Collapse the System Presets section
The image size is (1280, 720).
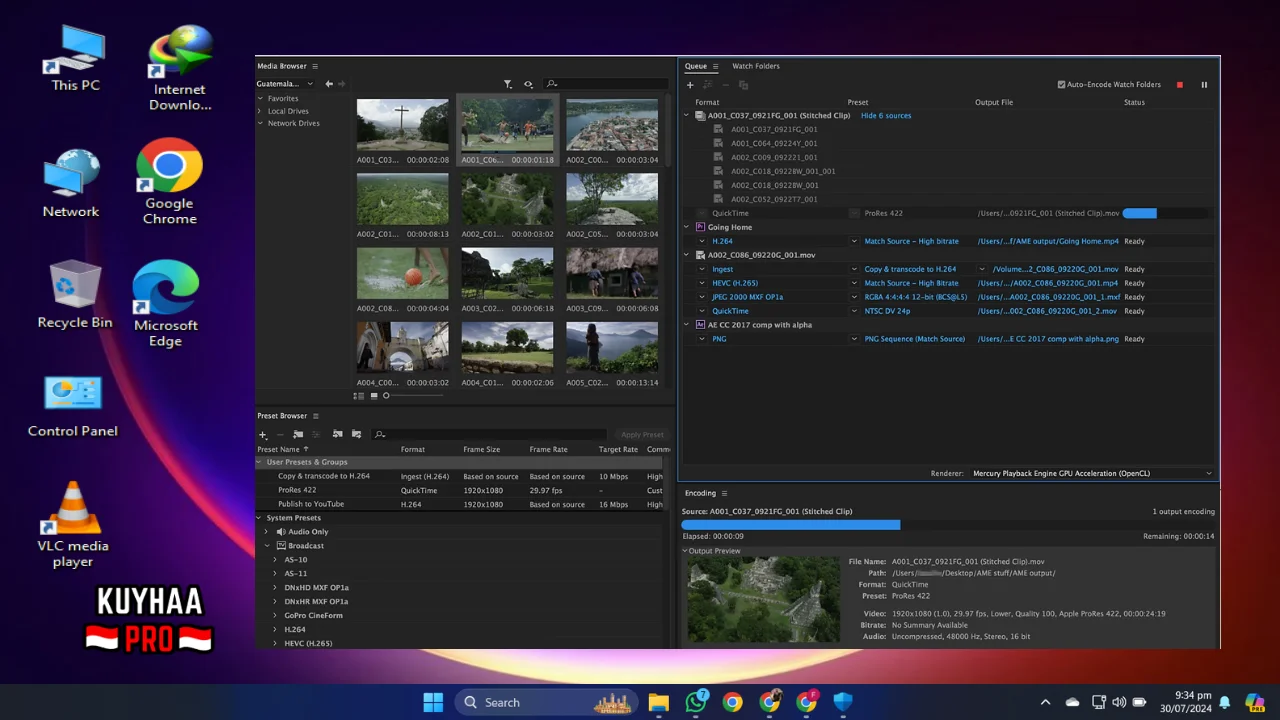tap(260, 518)
